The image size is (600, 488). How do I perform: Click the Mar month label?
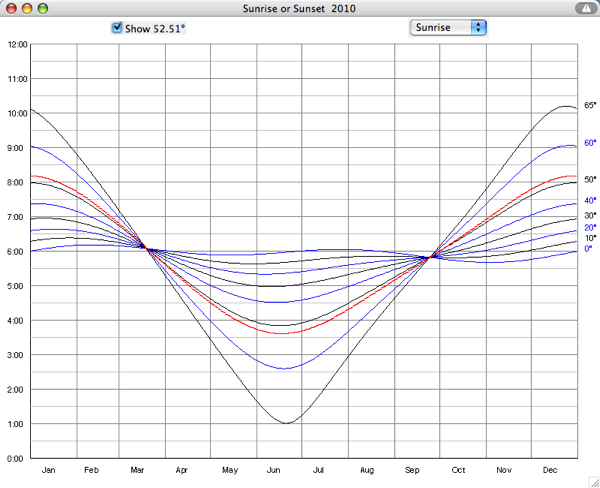(137, 470)
